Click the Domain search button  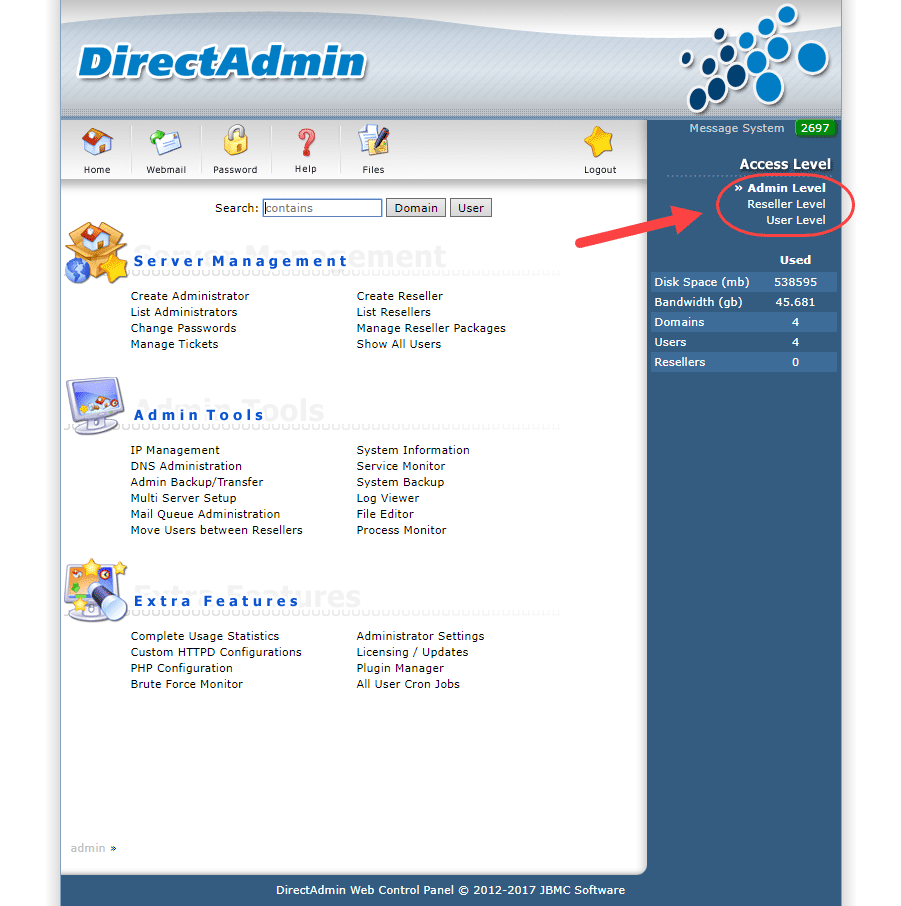416,208
